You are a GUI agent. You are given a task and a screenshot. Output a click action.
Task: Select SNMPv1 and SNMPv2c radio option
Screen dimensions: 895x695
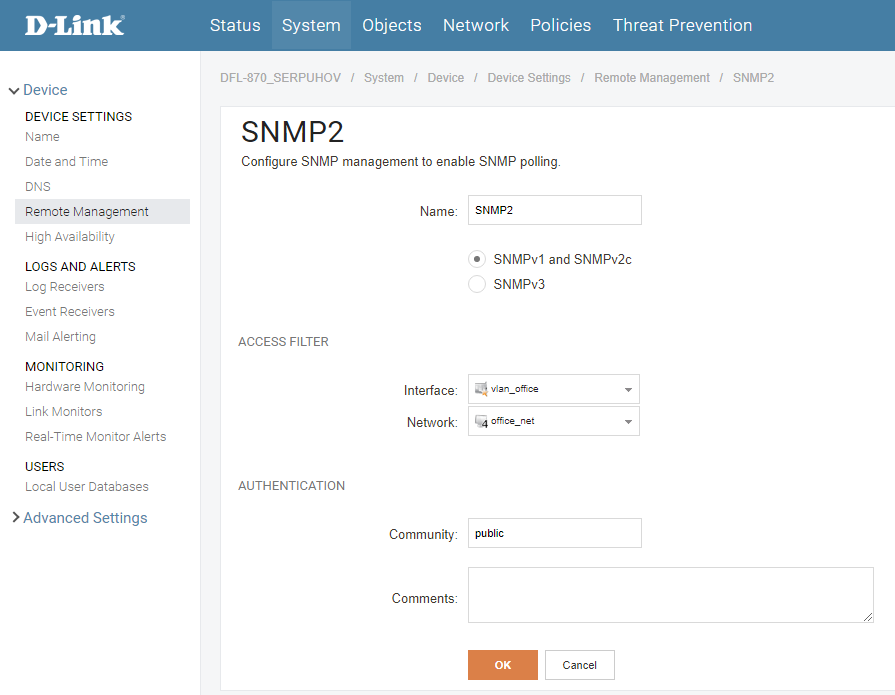point(477,259)
